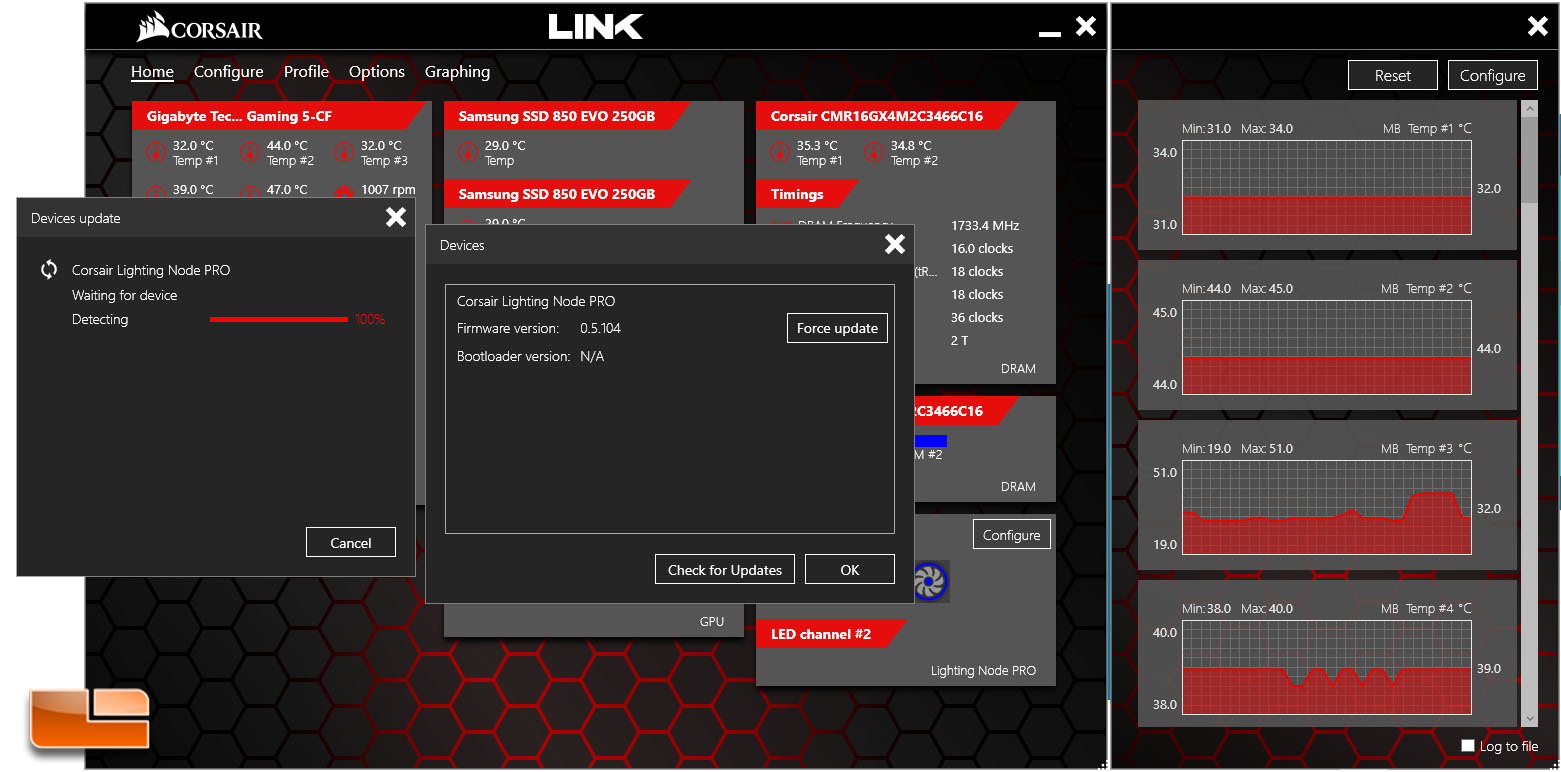Close the Devices dialog

895,244
